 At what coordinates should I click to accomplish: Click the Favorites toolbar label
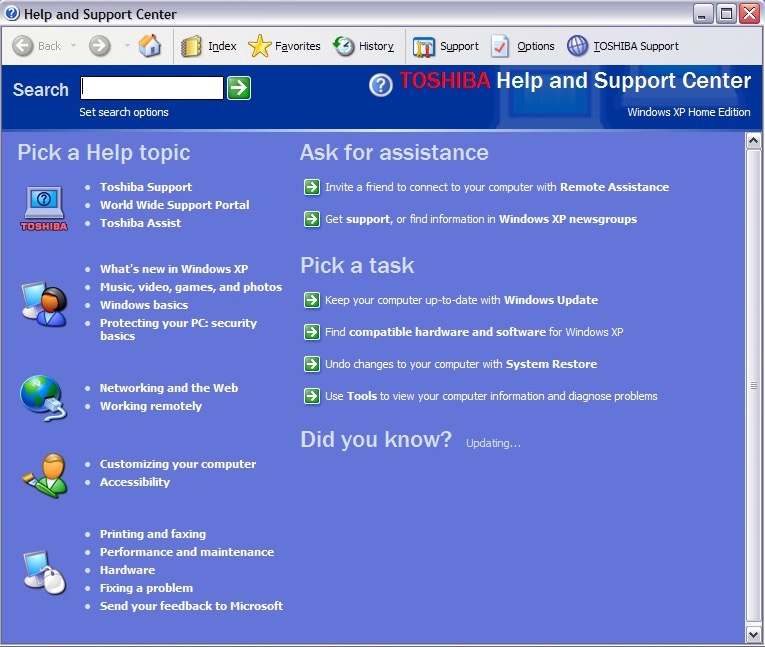(298, 46)
